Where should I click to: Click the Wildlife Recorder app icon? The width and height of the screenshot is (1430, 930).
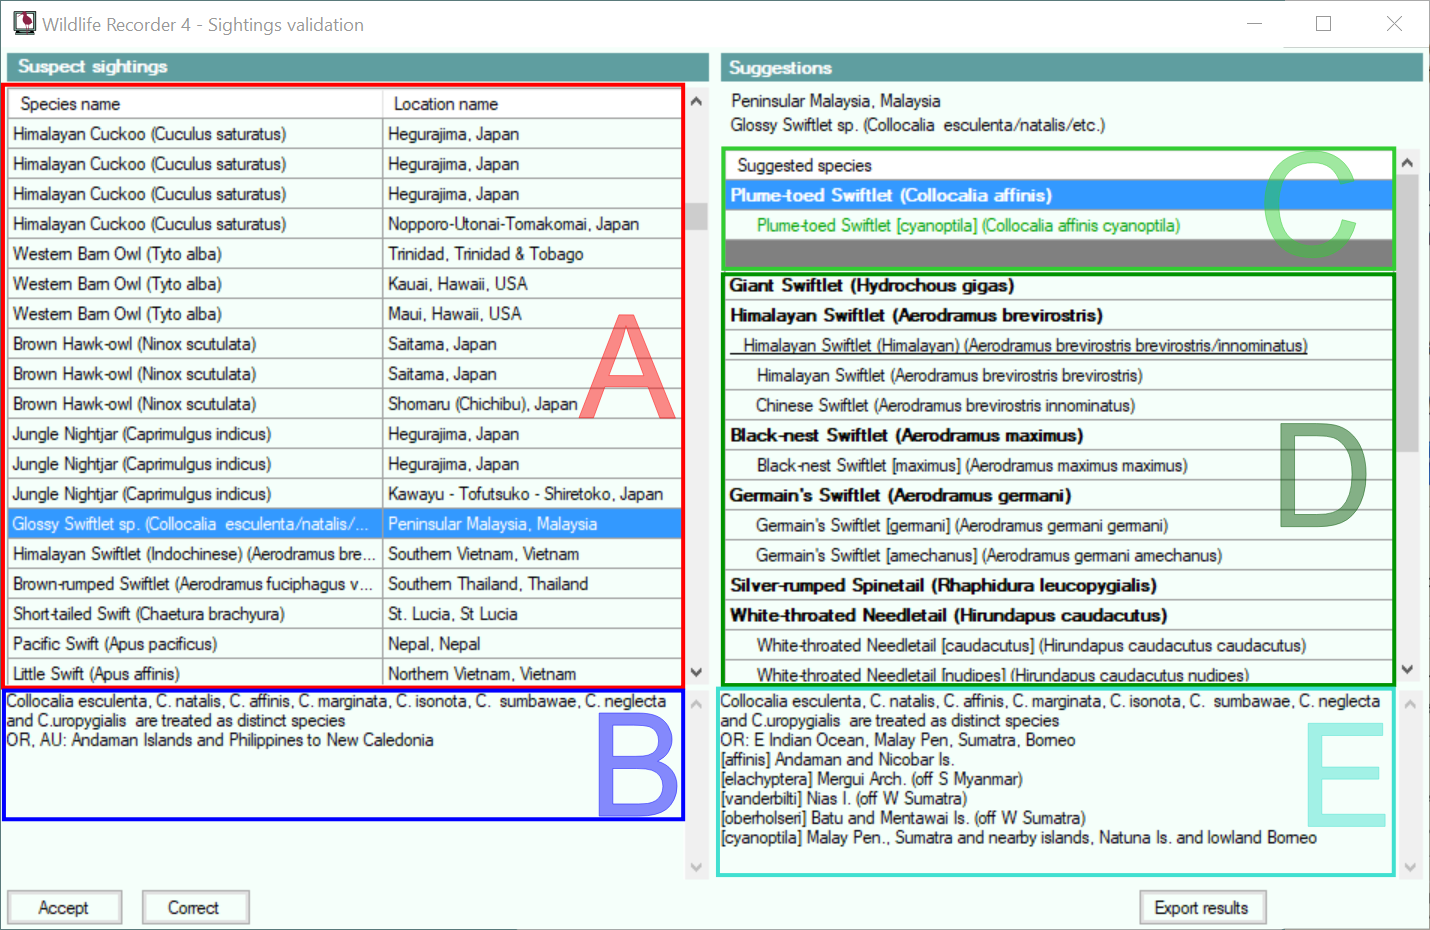[24, 23]
